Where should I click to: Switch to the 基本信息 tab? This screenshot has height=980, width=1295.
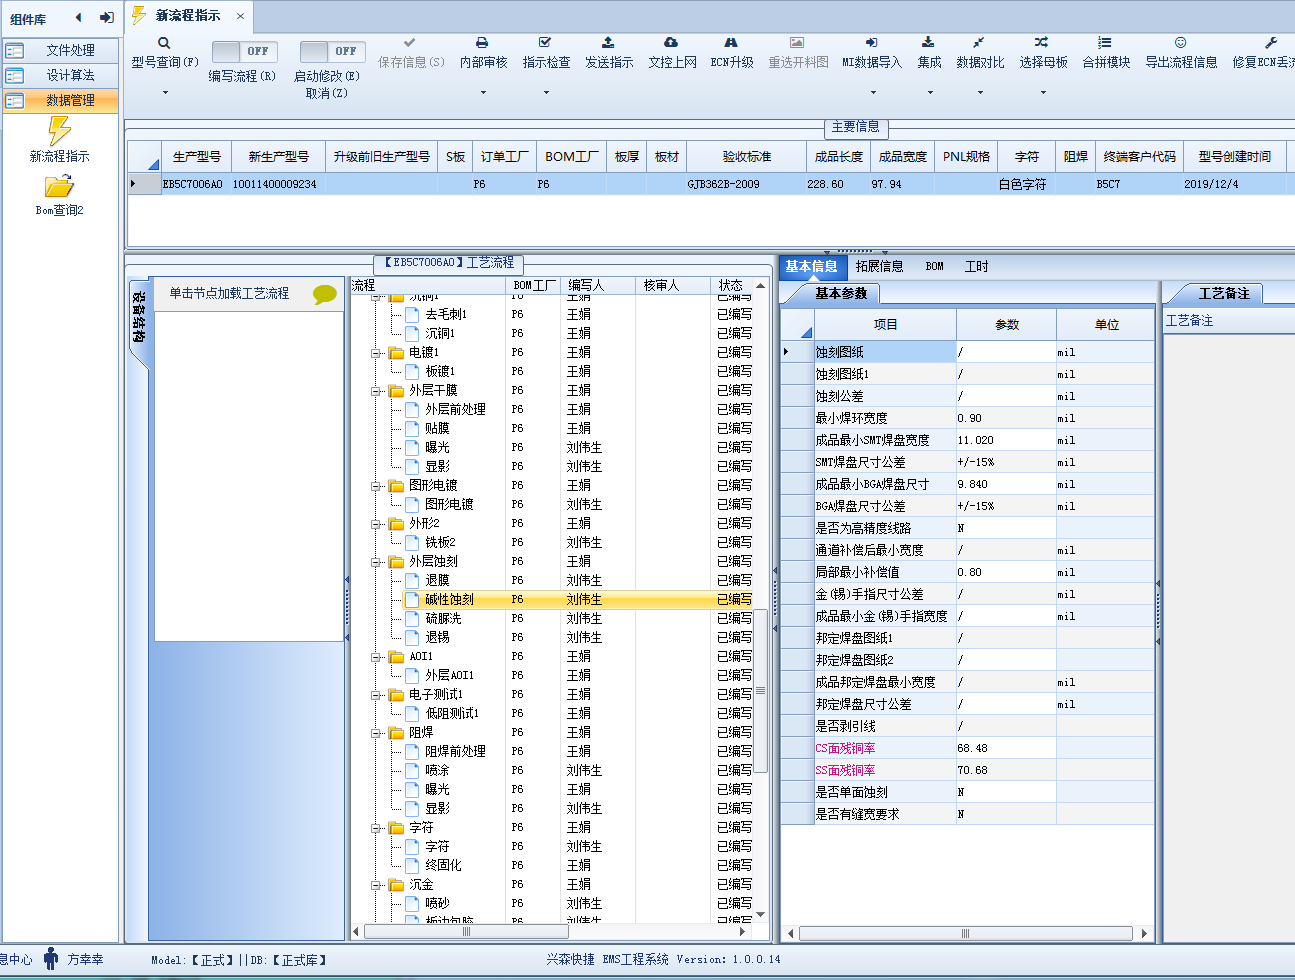point(811,266)
